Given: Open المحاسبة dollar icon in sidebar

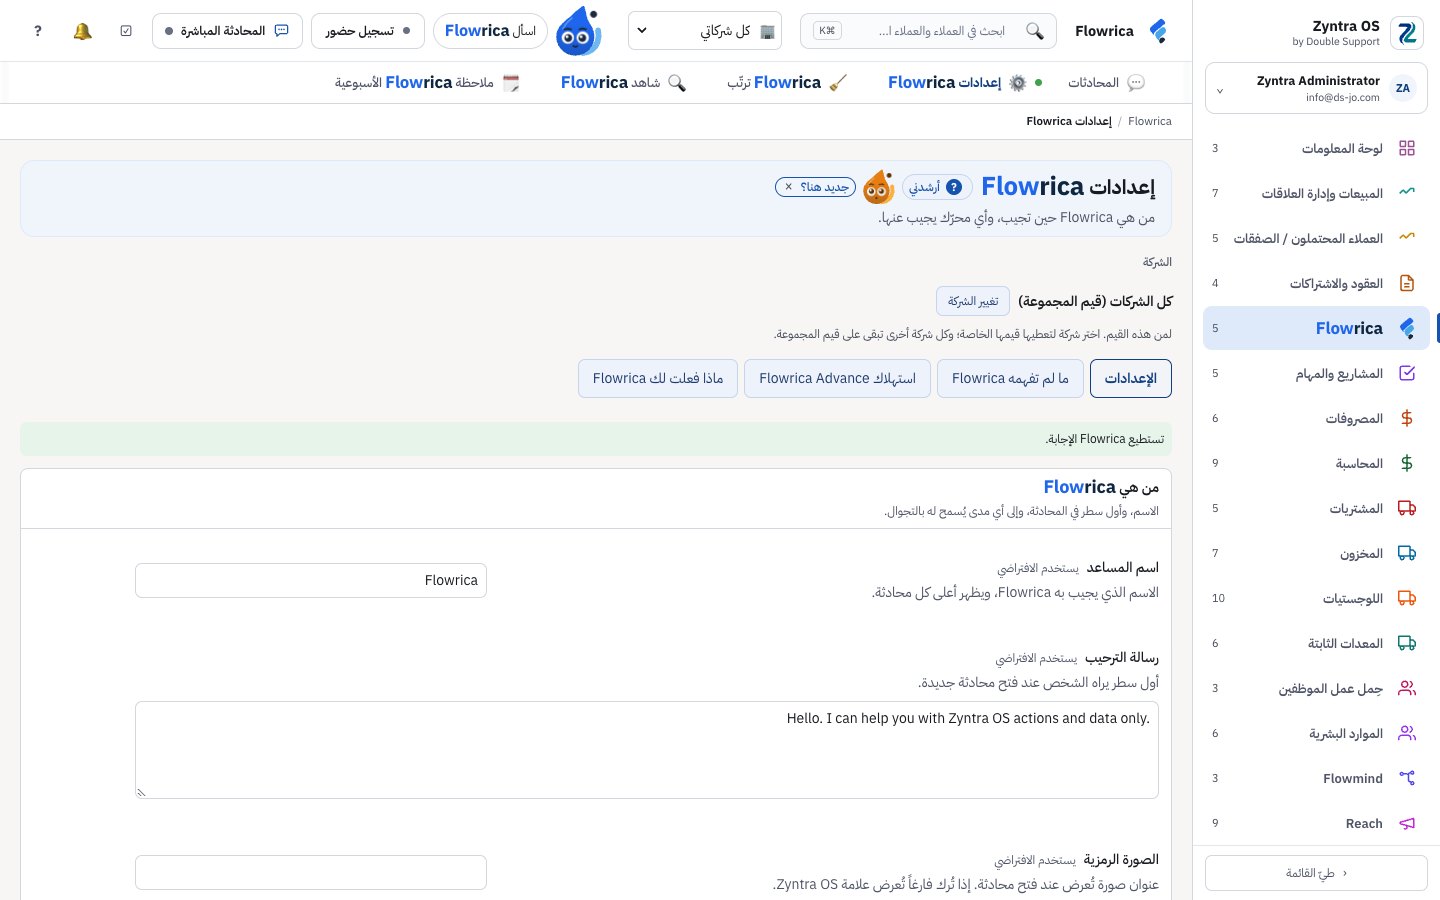Looking at the screenshot, I should (x=1407, y=463).
